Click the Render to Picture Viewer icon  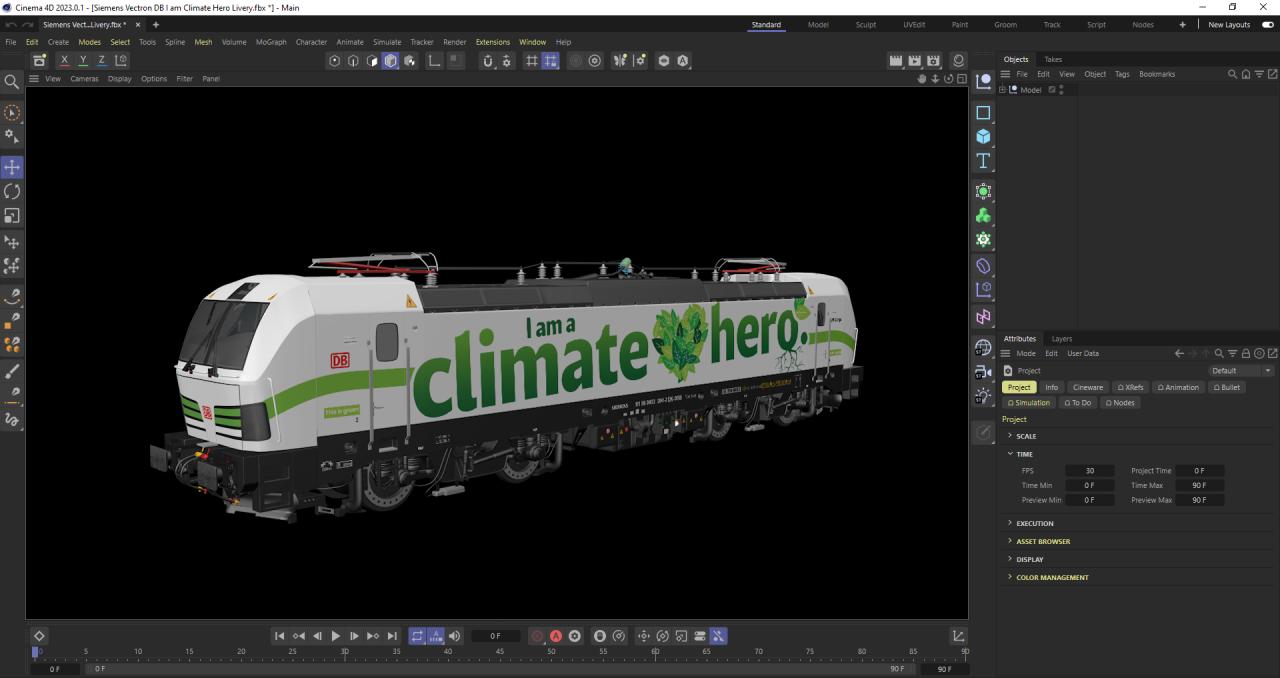(914, 61)
